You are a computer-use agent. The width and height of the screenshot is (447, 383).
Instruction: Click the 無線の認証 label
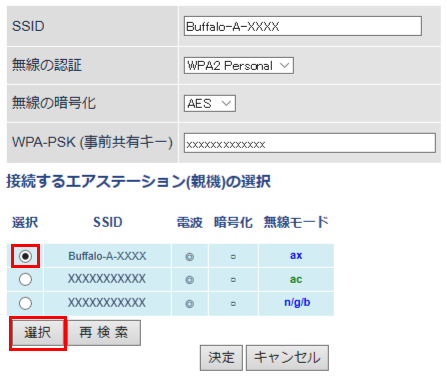coord(47,65)
